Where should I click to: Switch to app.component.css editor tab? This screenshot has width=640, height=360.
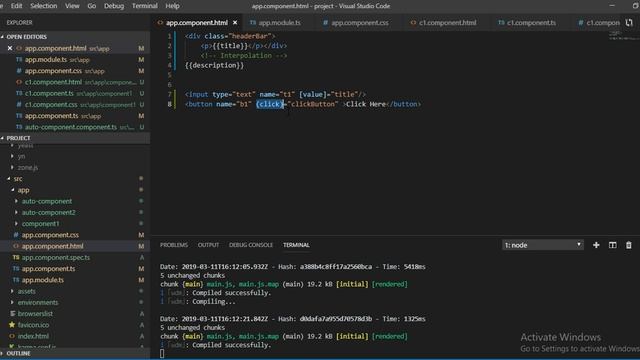360,22
